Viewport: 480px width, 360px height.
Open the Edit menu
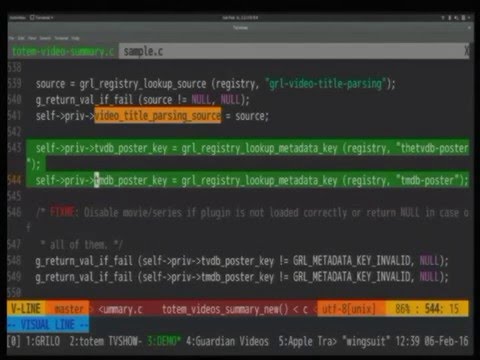click(21, 38)
